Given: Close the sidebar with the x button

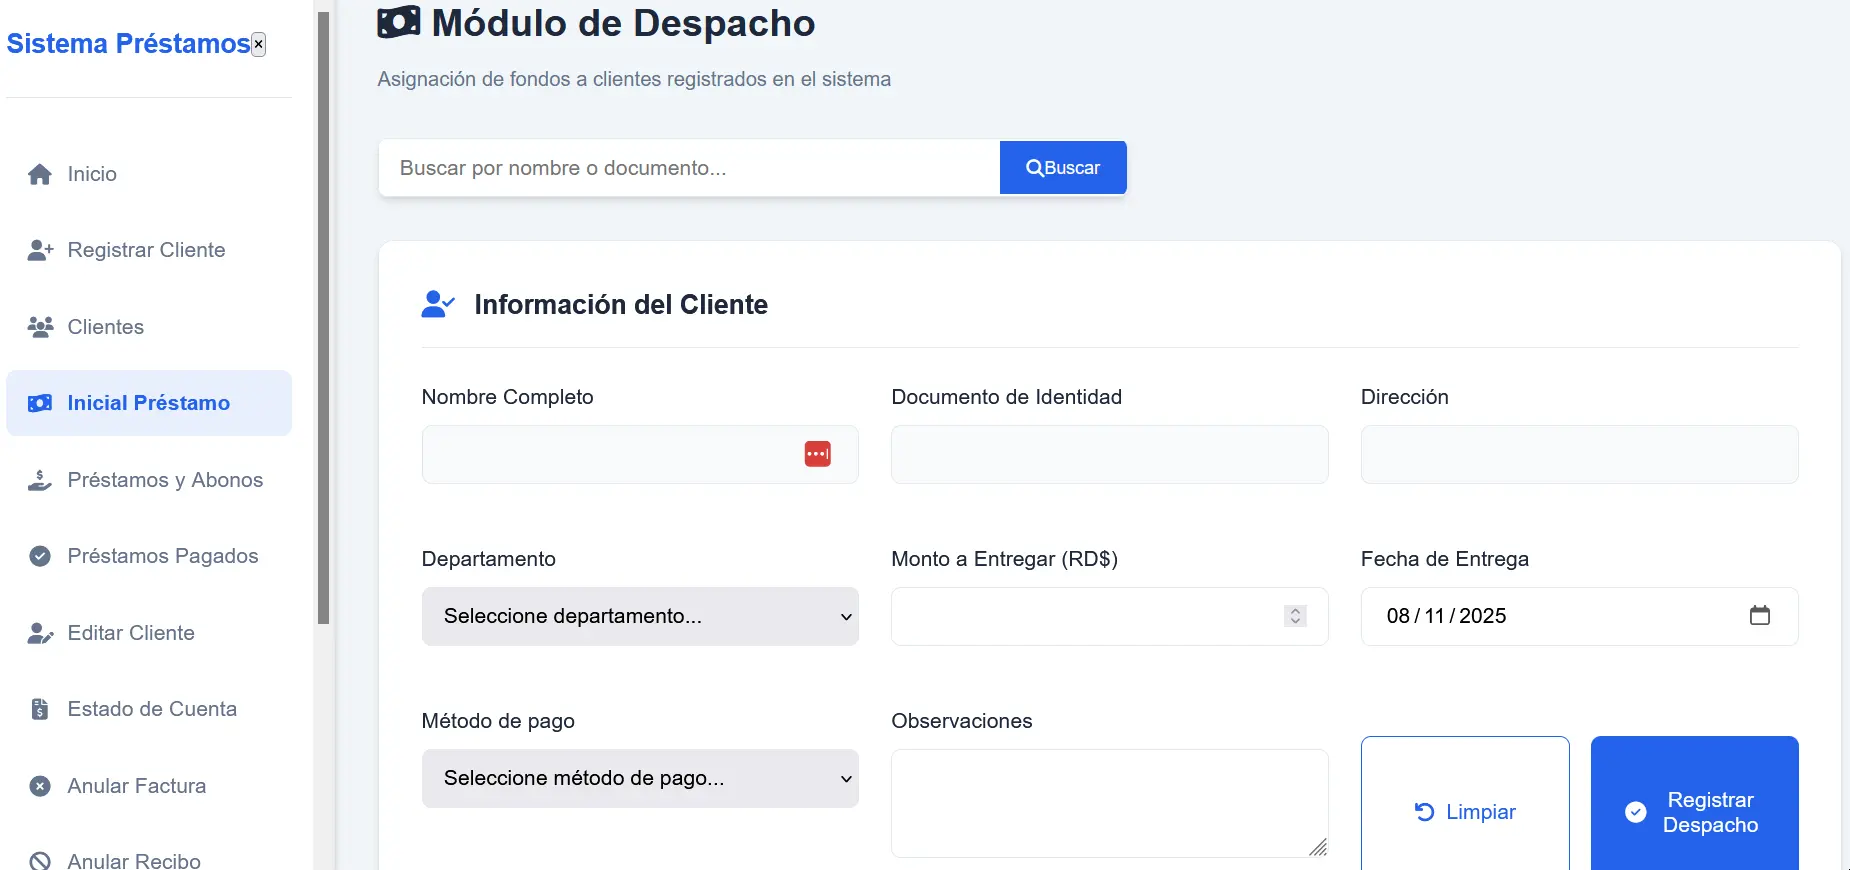Looking at the screenshot, I should (258, 44).
